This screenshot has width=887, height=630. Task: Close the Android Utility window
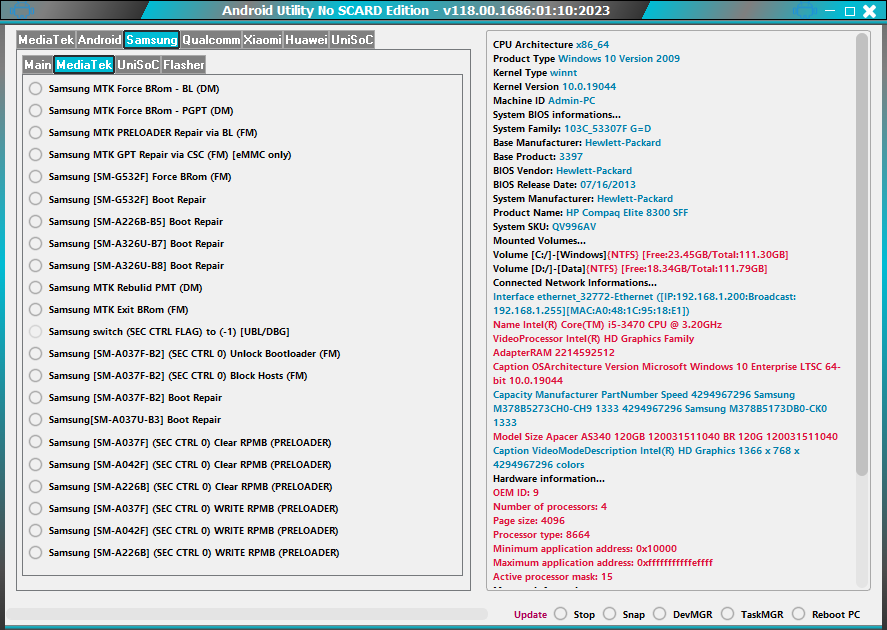pyautogui.click(x=869, y=11)
